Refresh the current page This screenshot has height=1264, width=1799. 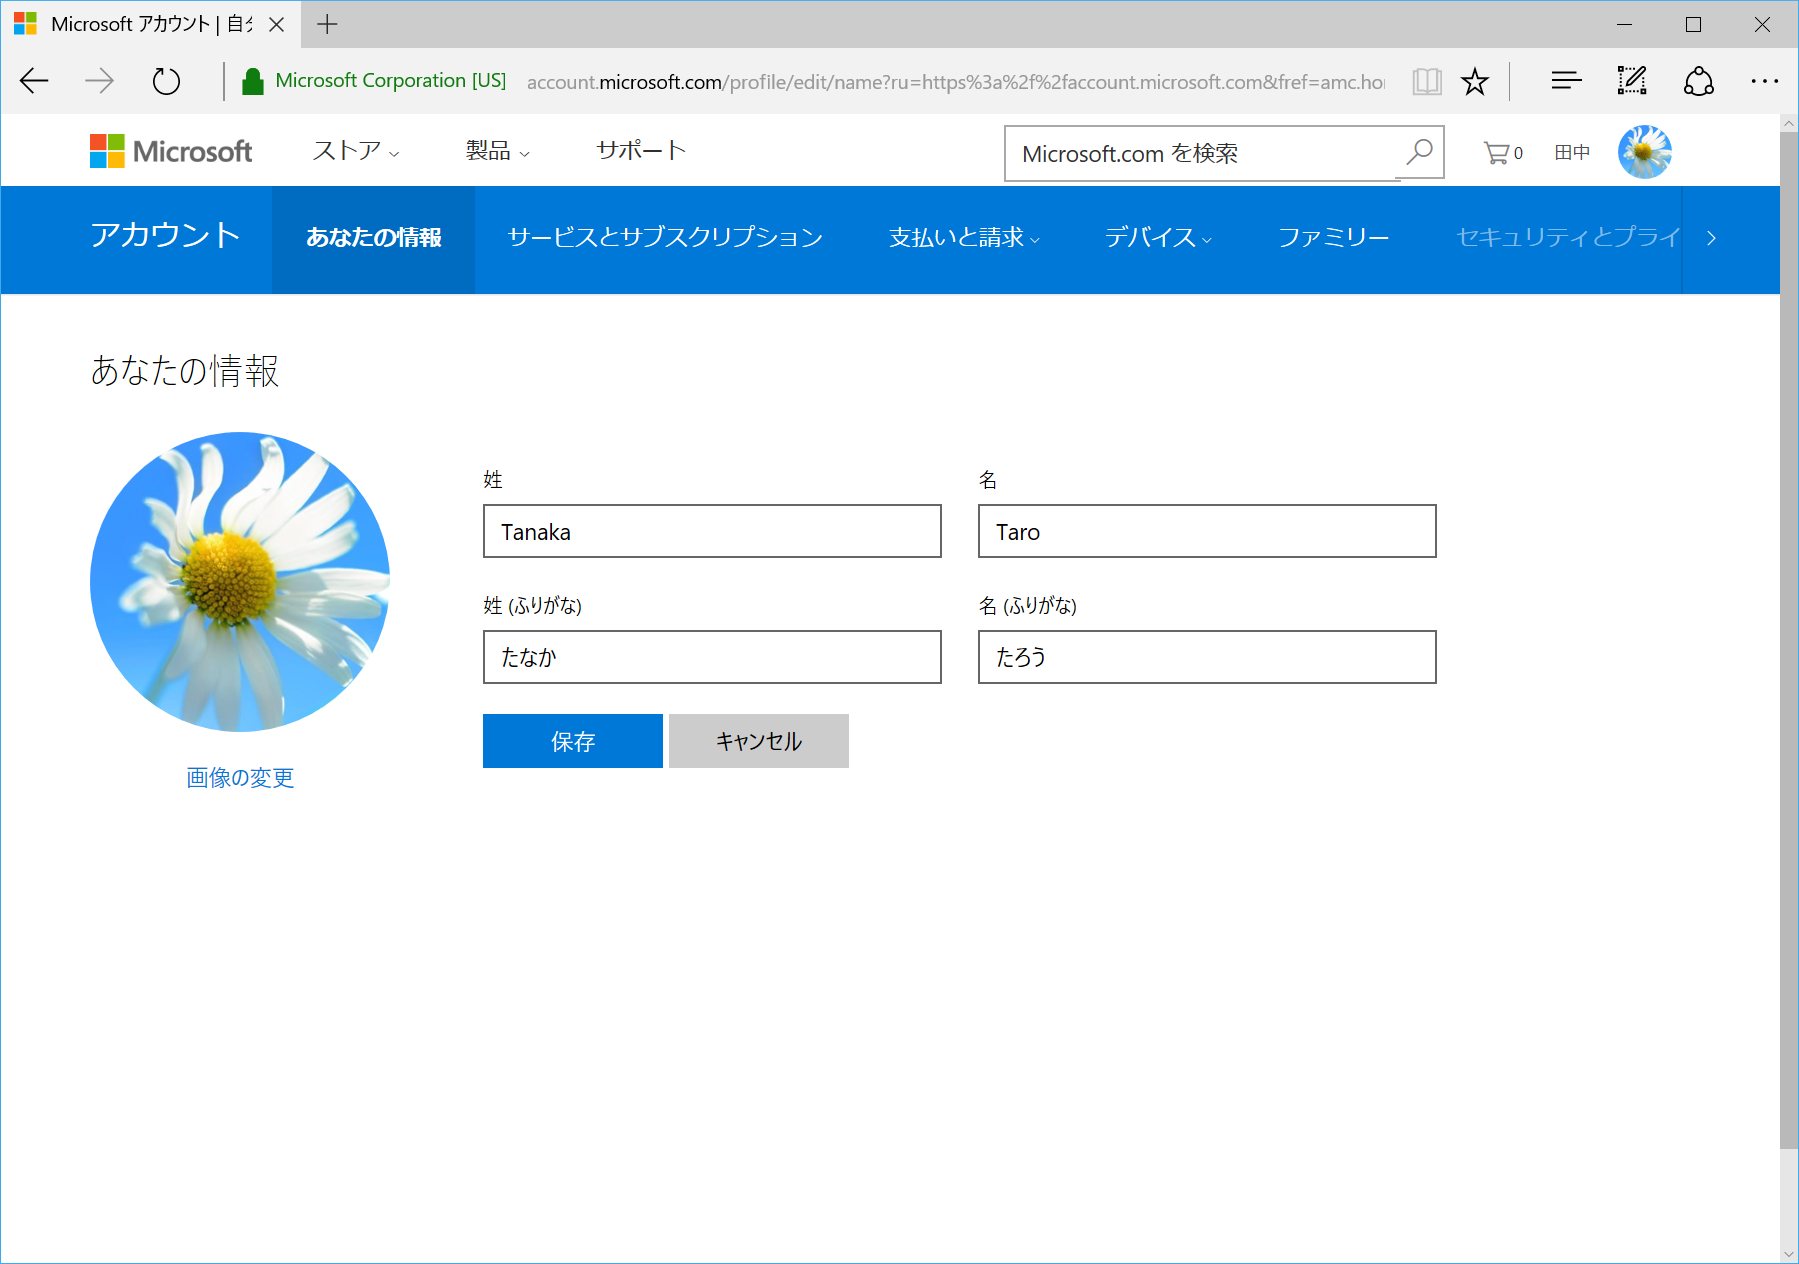pyautogui.click(x=166, y=81)
